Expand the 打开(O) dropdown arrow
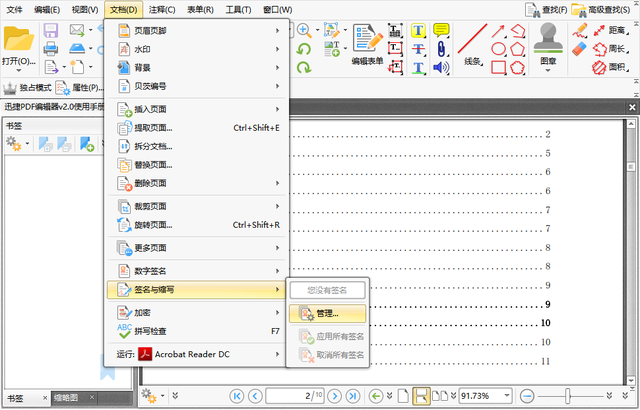This screenshot has height=410, width=640. (x=18, y=71)
